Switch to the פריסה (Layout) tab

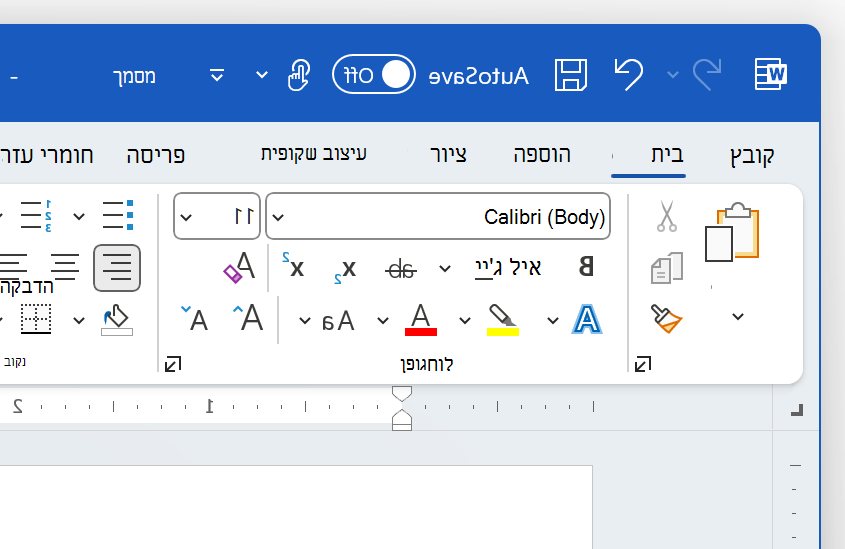(156, 155)
